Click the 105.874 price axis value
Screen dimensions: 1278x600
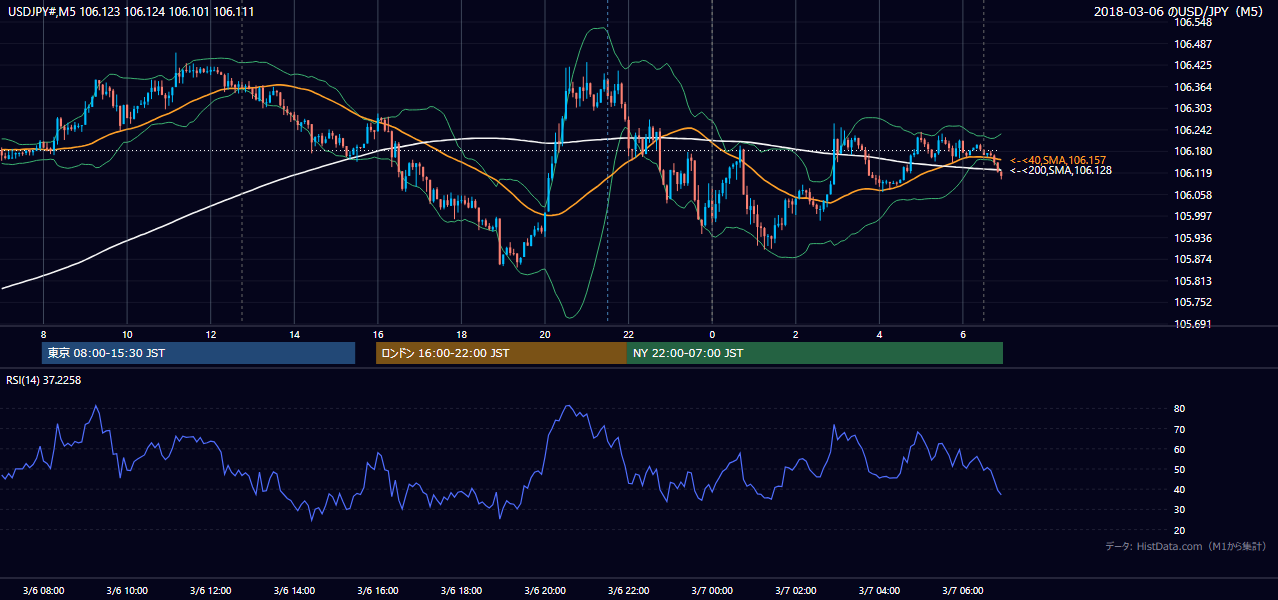click(x=1193, y=260)
